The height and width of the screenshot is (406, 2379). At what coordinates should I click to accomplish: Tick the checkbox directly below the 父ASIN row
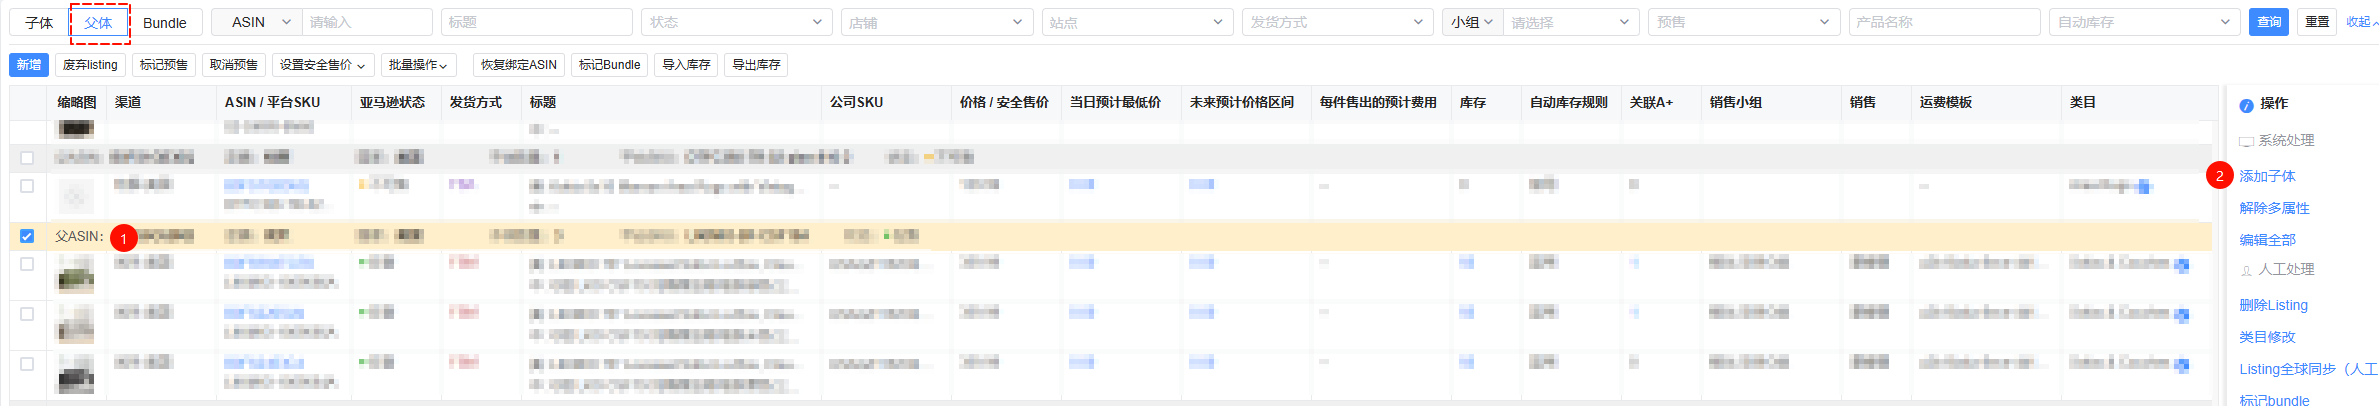point(27,264)
